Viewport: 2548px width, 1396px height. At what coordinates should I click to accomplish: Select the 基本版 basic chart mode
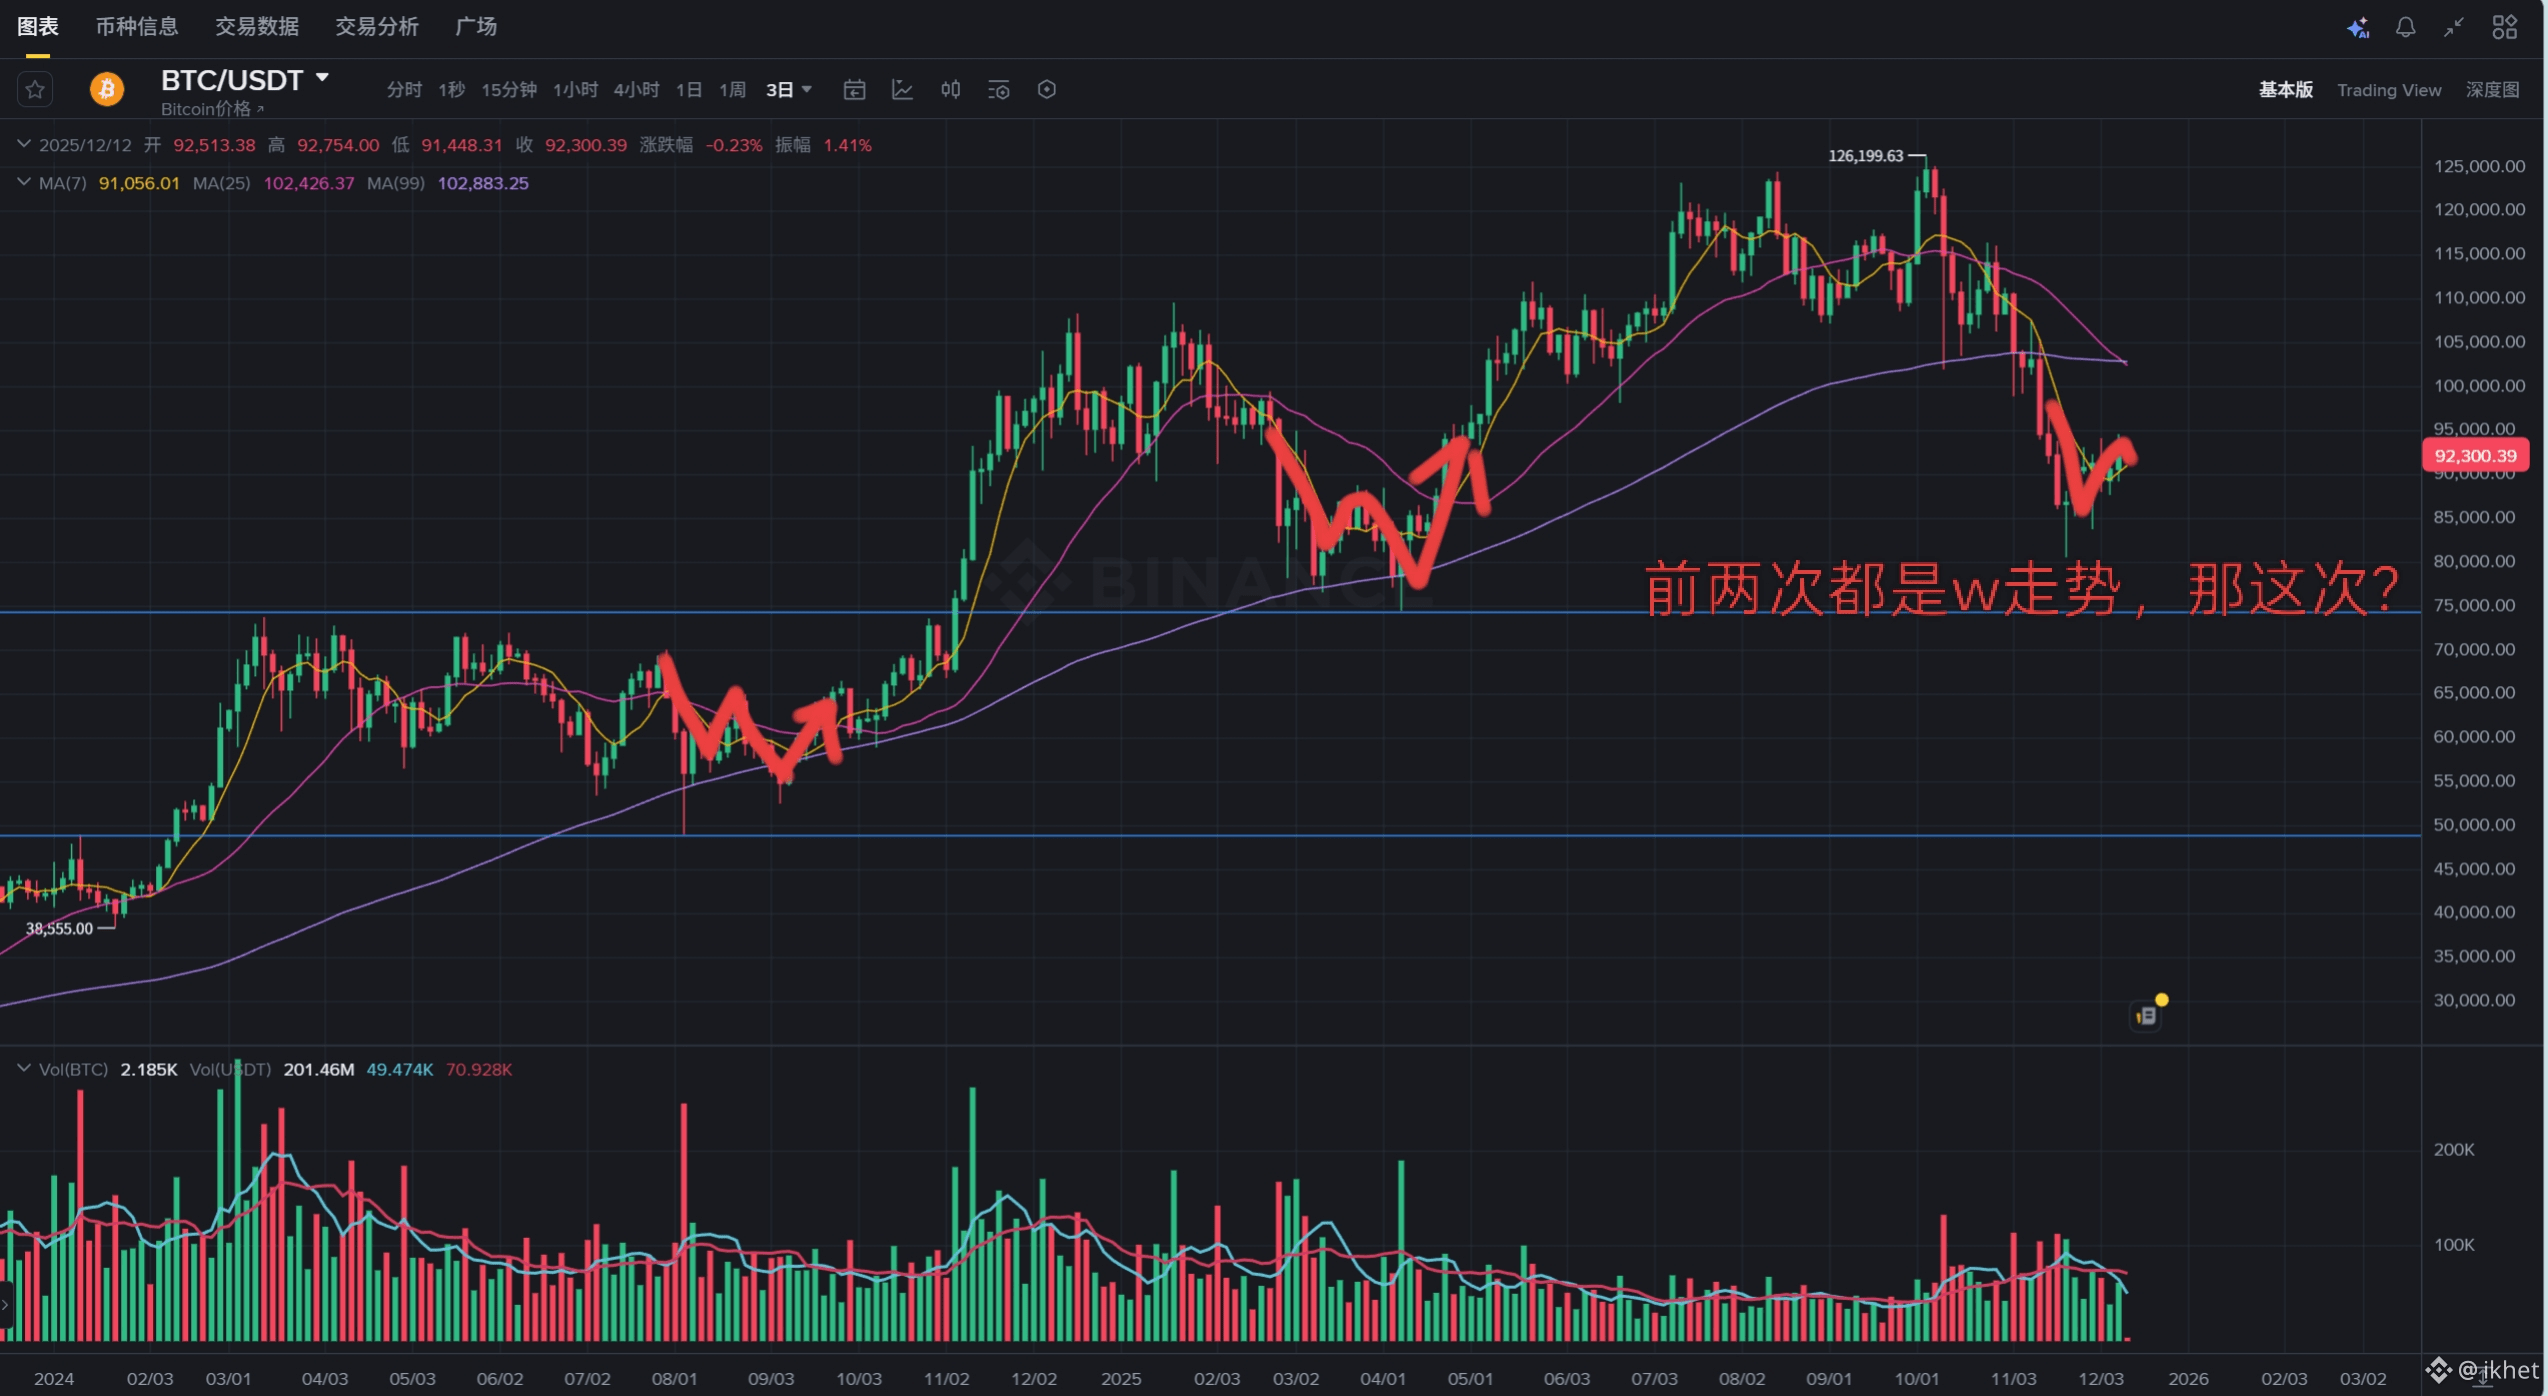[2285, 90]
